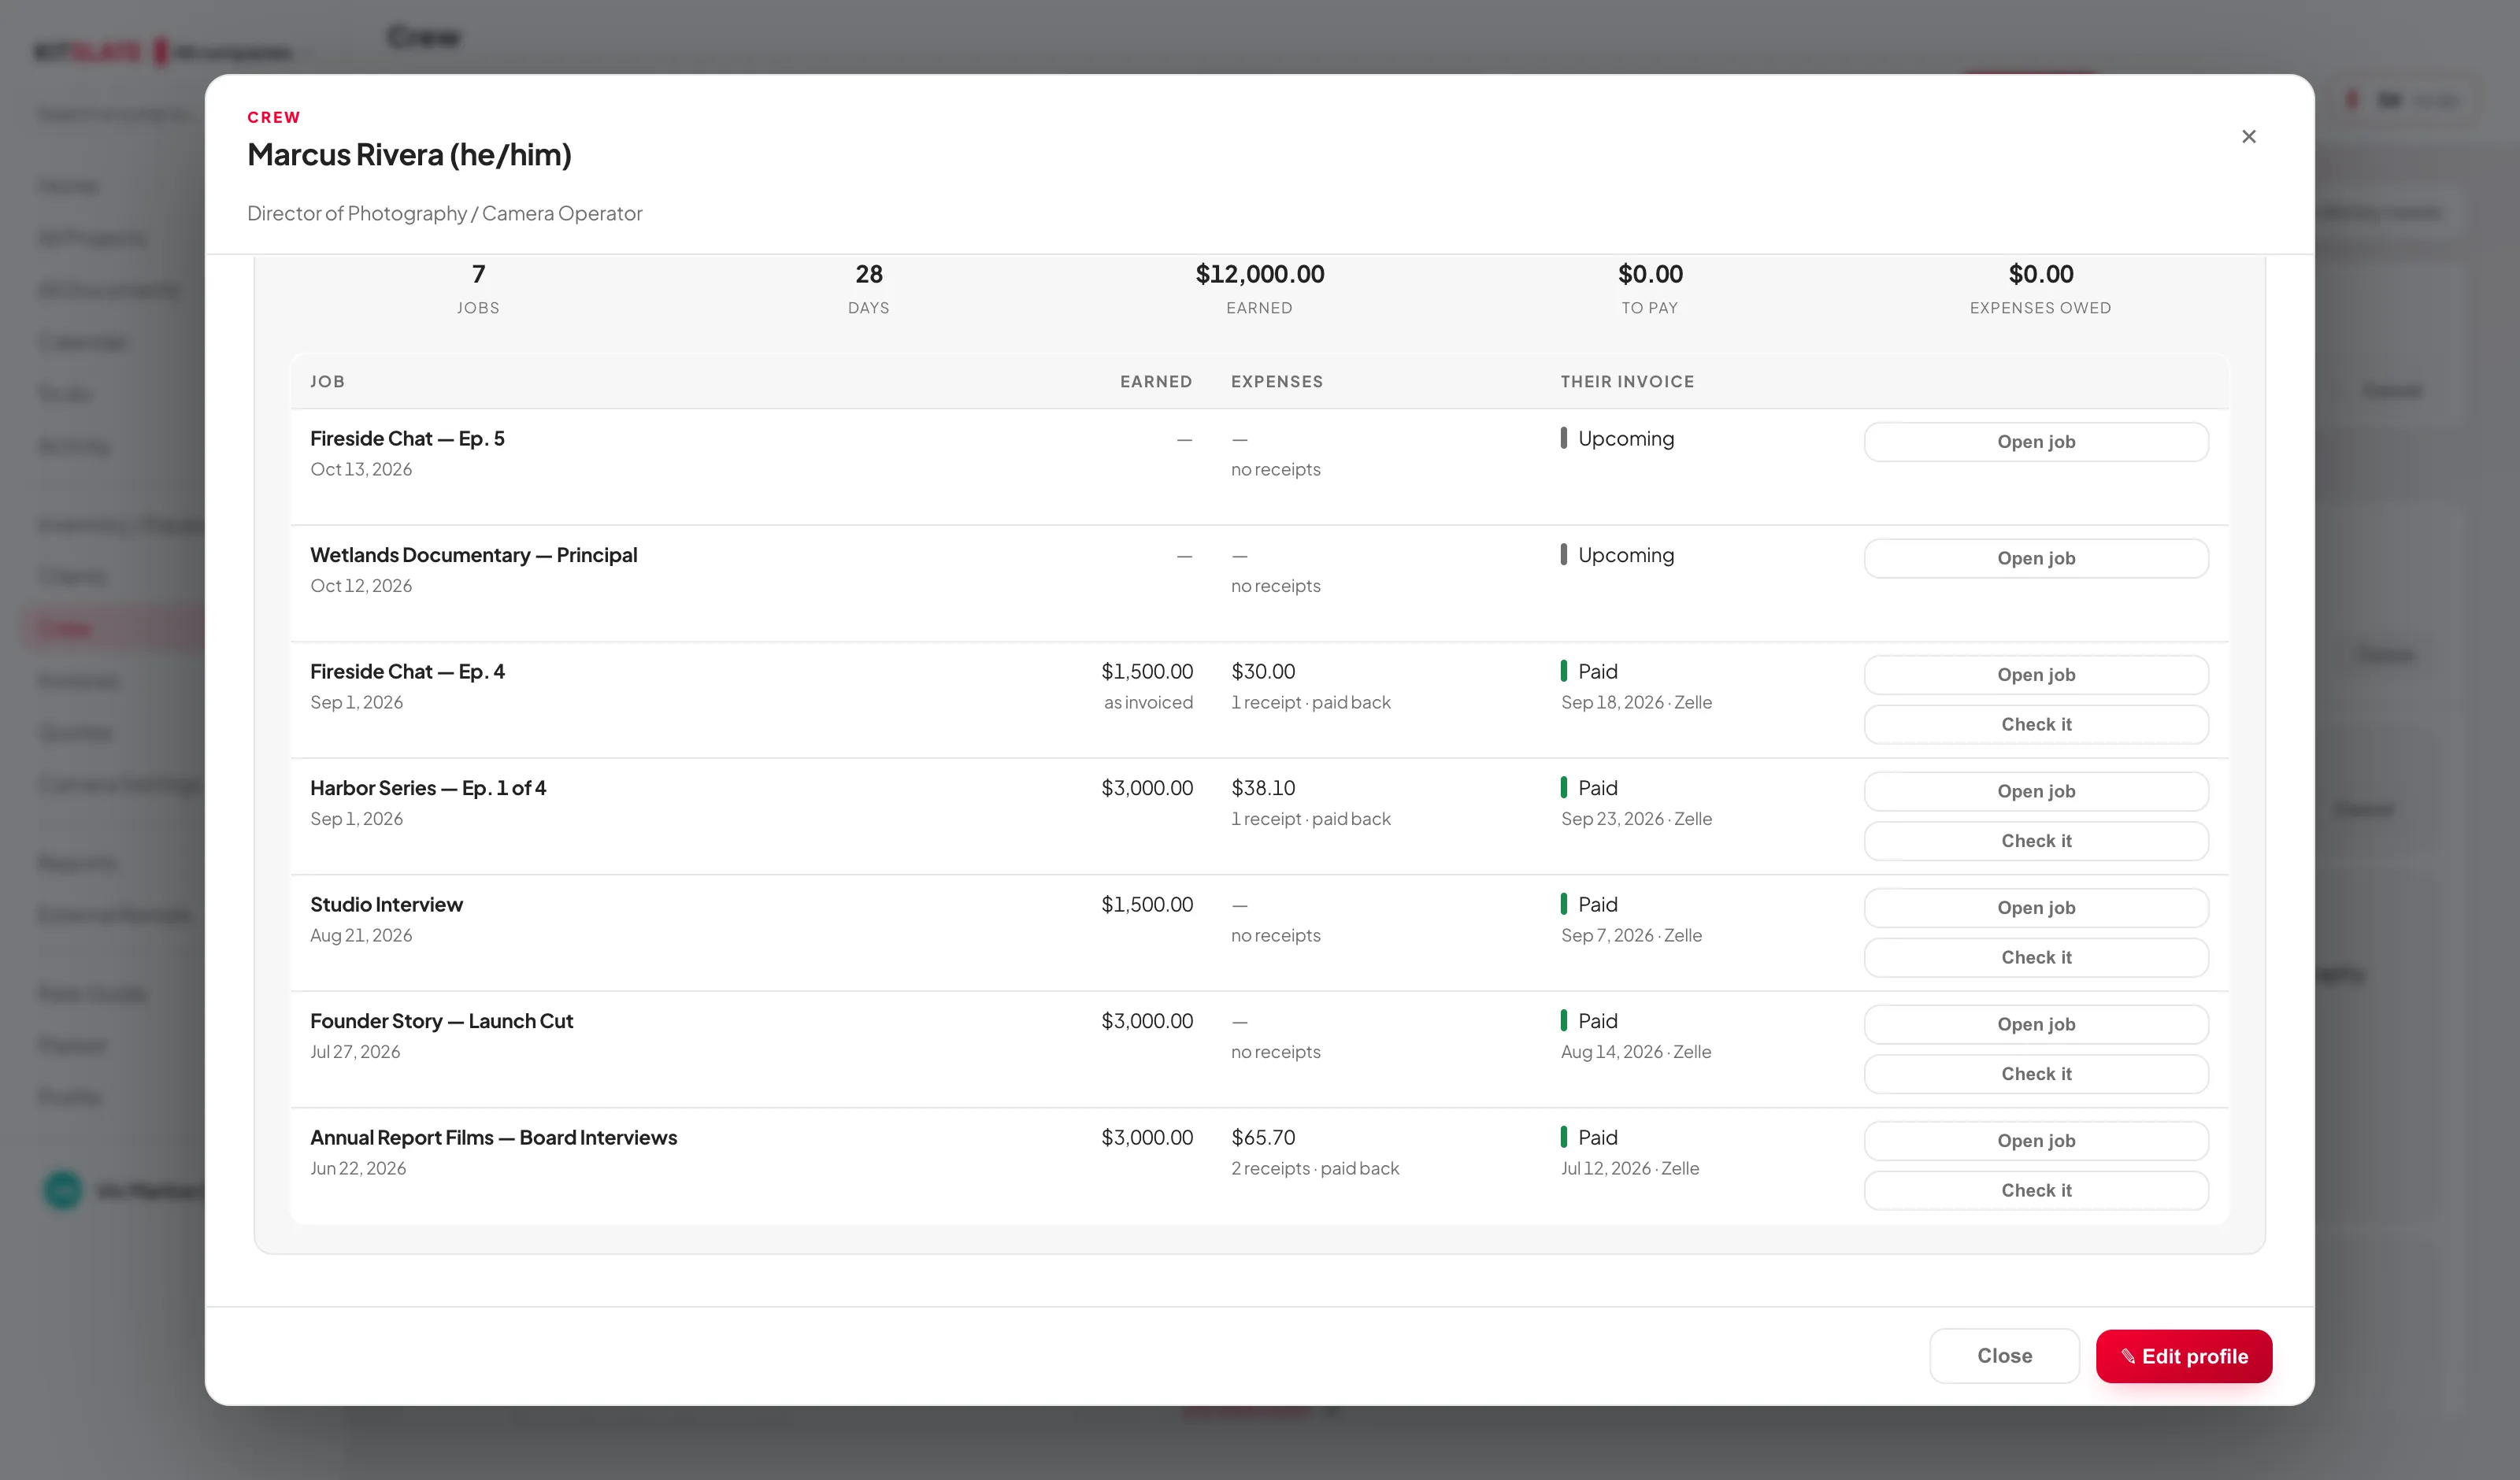Image resolution: width=2520 pixels, height=1480 pixels.
Task: Open job for Fireside Chat — Ep. 5
Action: [2036, 442]
